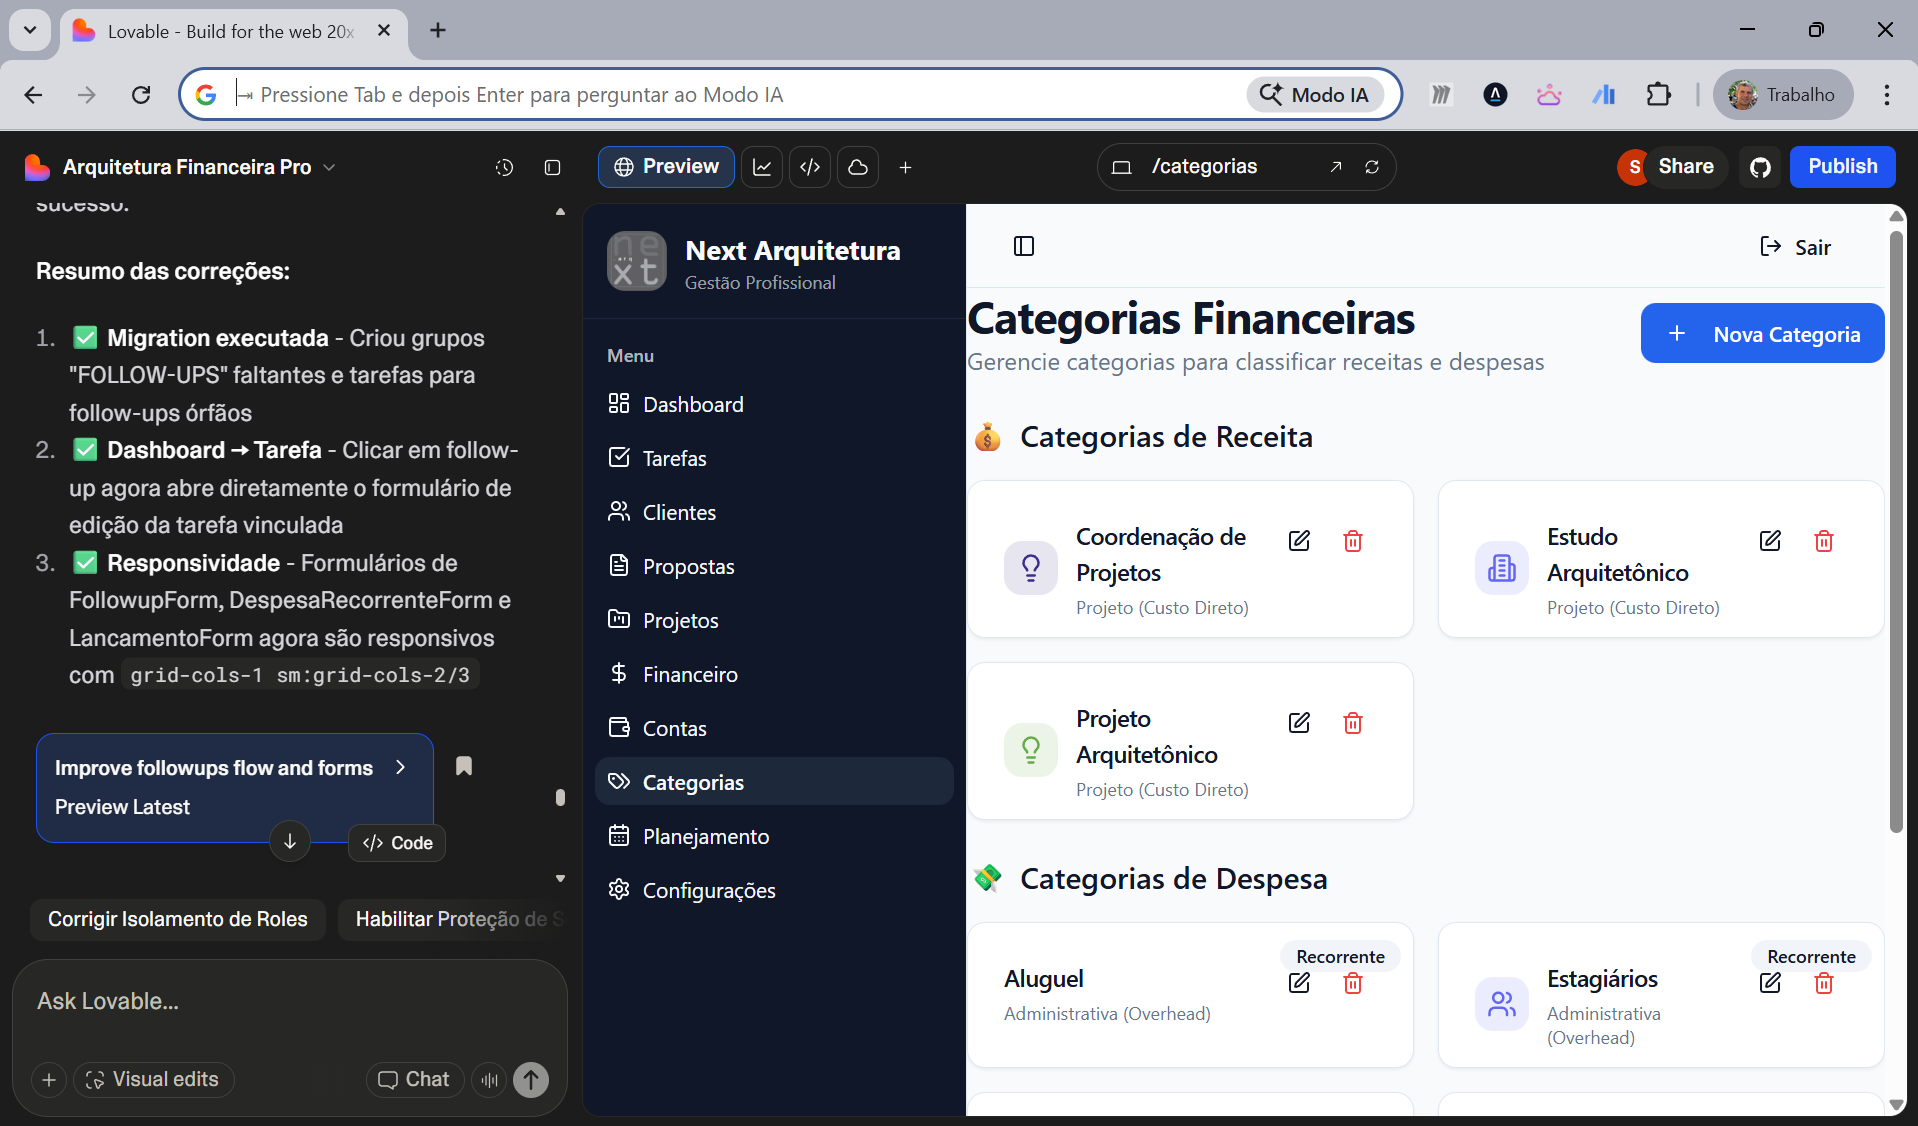The image size is (1918, 1126).
Task: Open the GitHub integration icon
Action: 1760,167
